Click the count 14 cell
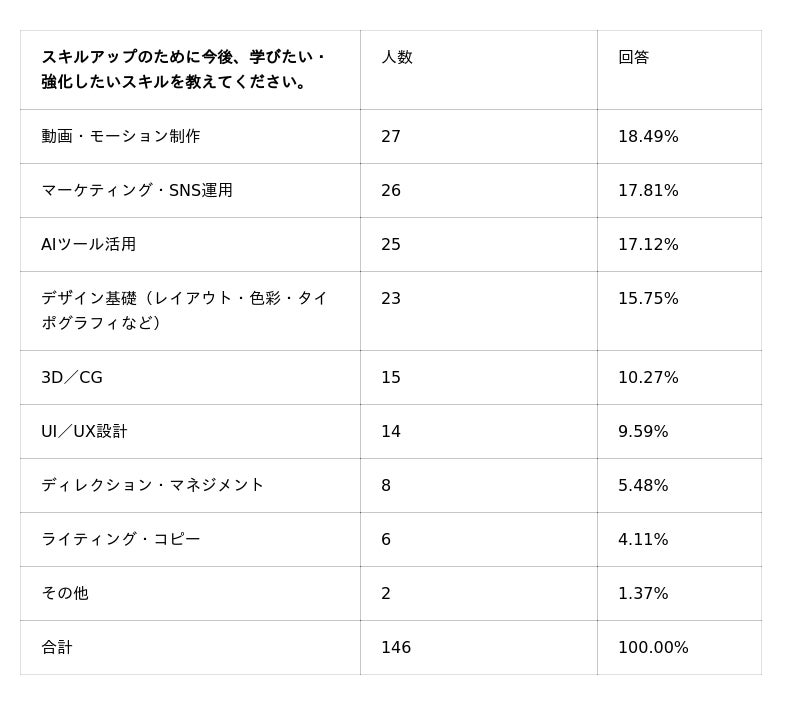800x705 pixels. [391, 432]
